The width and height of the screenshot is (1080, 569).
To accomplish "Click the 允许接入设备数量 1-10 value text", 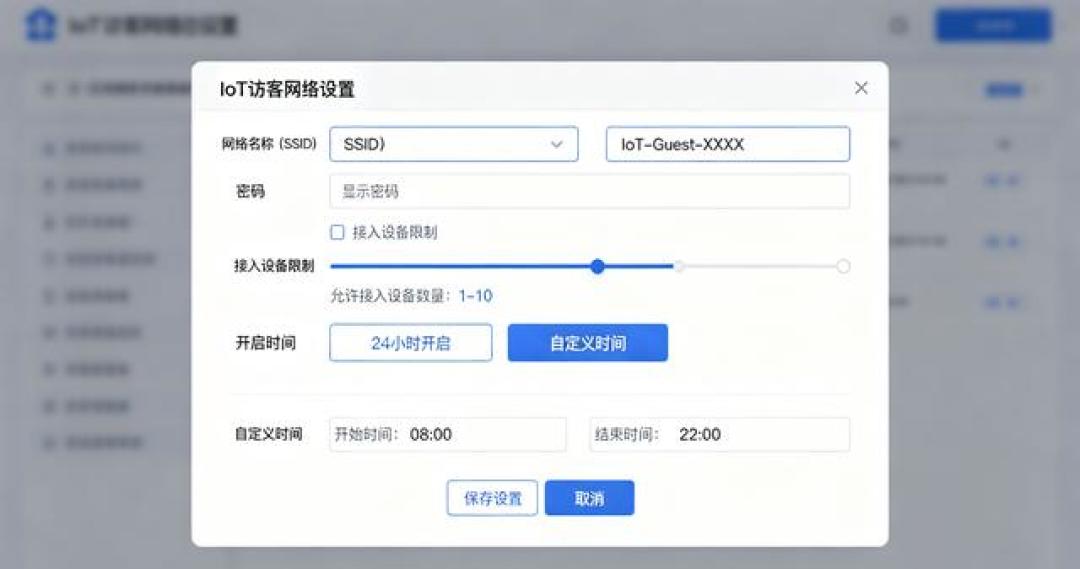I will click(475, 296).
